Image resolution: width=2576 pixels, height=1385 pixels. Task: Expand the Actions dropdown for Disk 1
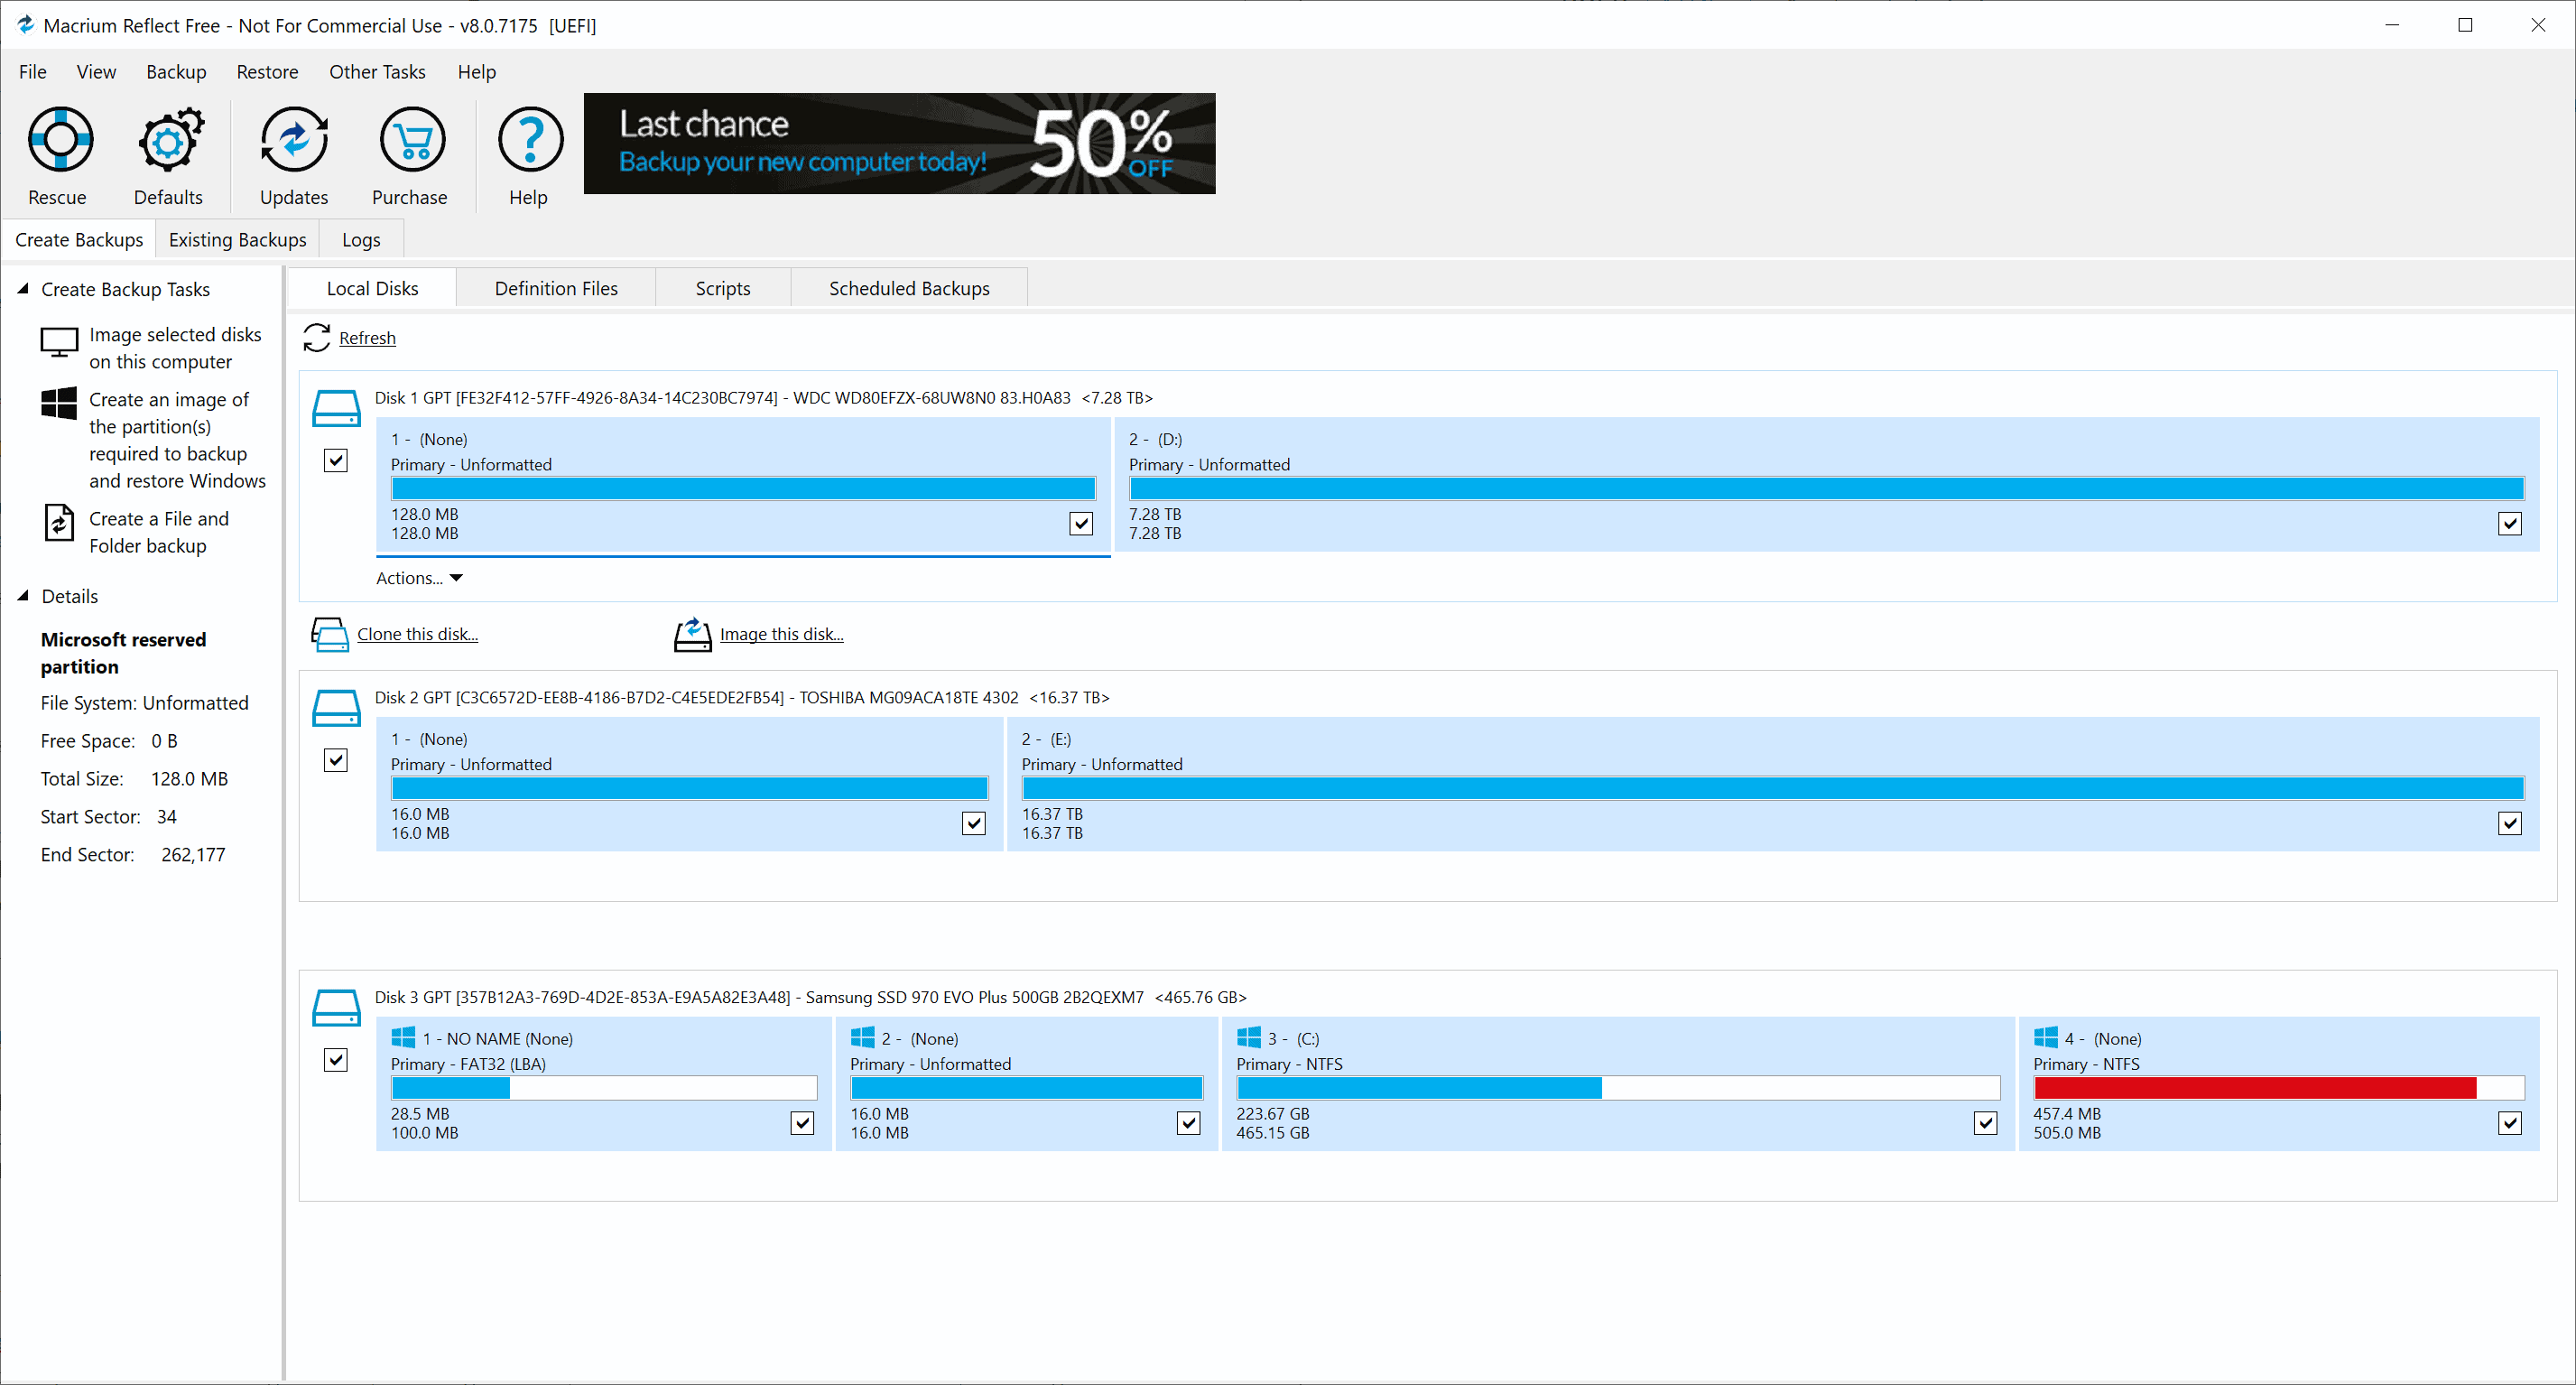(416, 577)
